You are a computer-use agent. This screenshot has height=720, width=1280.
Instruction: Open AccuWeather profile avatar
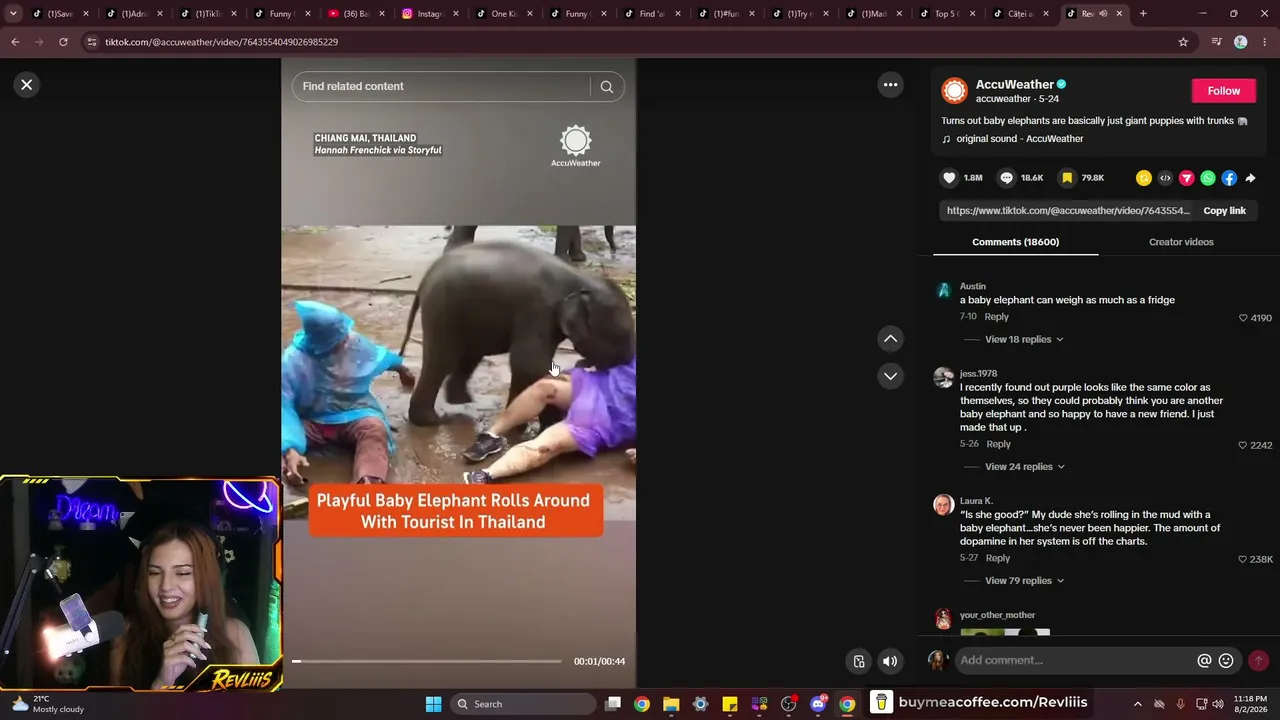click(955, 91)
